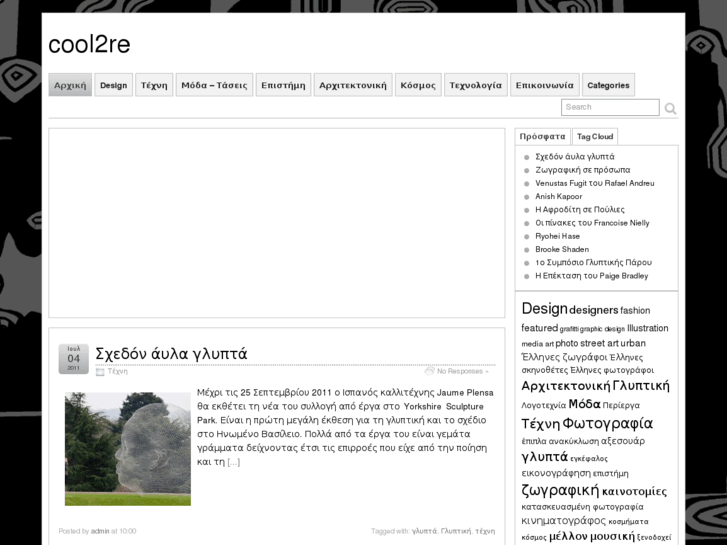Open the Τέχνη navigation menu item

(154, 85)
